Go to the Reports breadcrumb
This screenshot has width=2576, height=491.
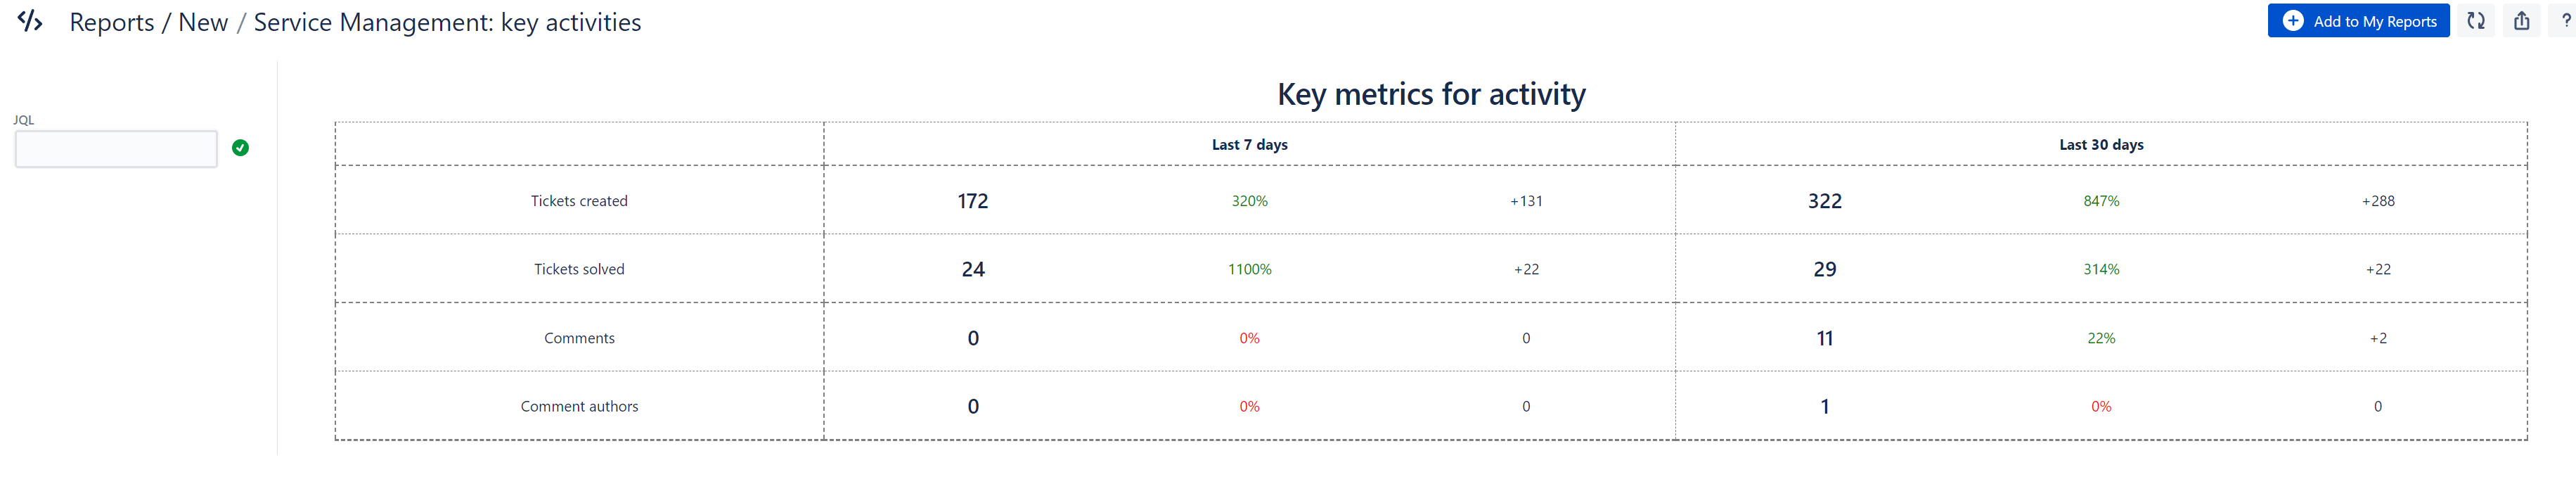point(112,22)
